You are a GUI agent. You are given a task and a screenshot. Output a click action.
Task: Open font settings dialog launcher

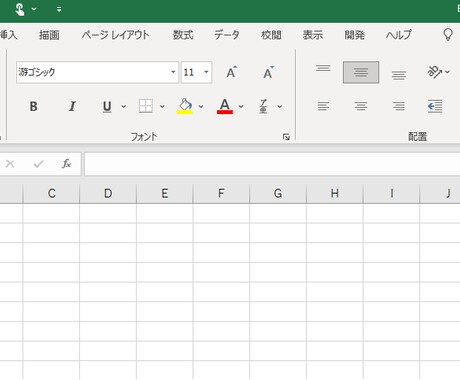[x=286, y=137]
